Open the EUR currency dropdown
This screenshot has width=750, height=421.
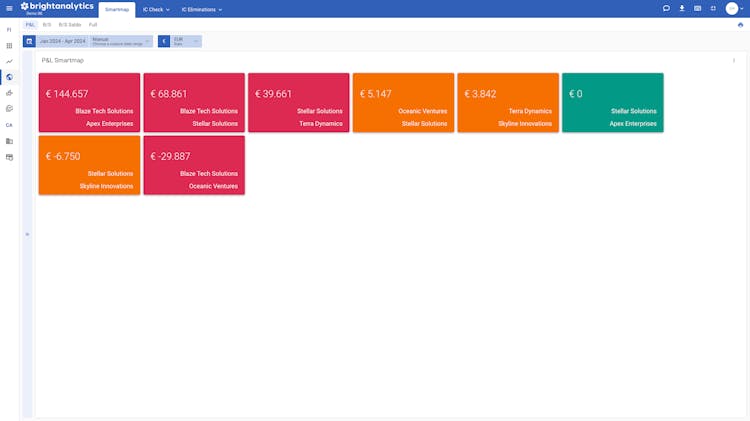point(186,41)
